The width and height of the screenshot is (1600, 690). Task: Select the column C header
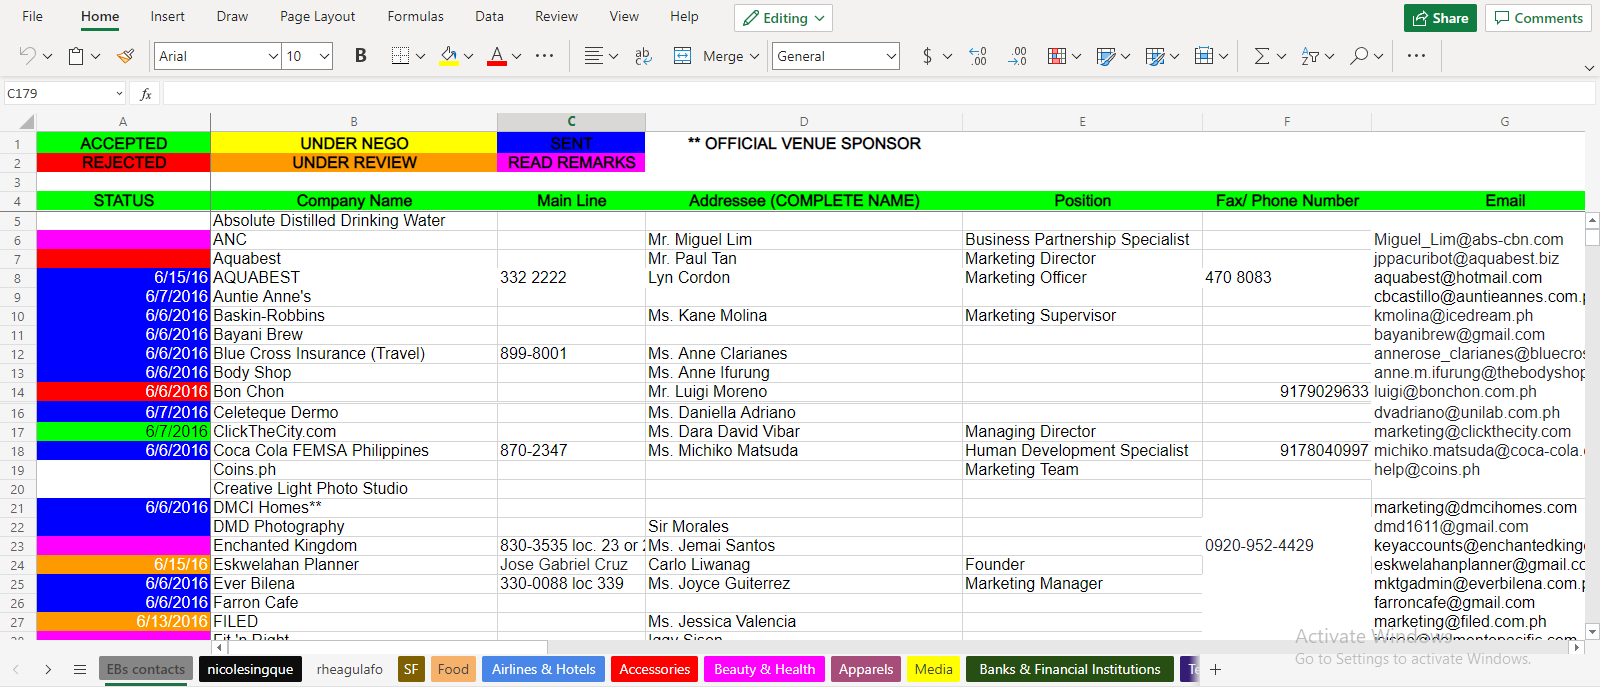[571, 122]
